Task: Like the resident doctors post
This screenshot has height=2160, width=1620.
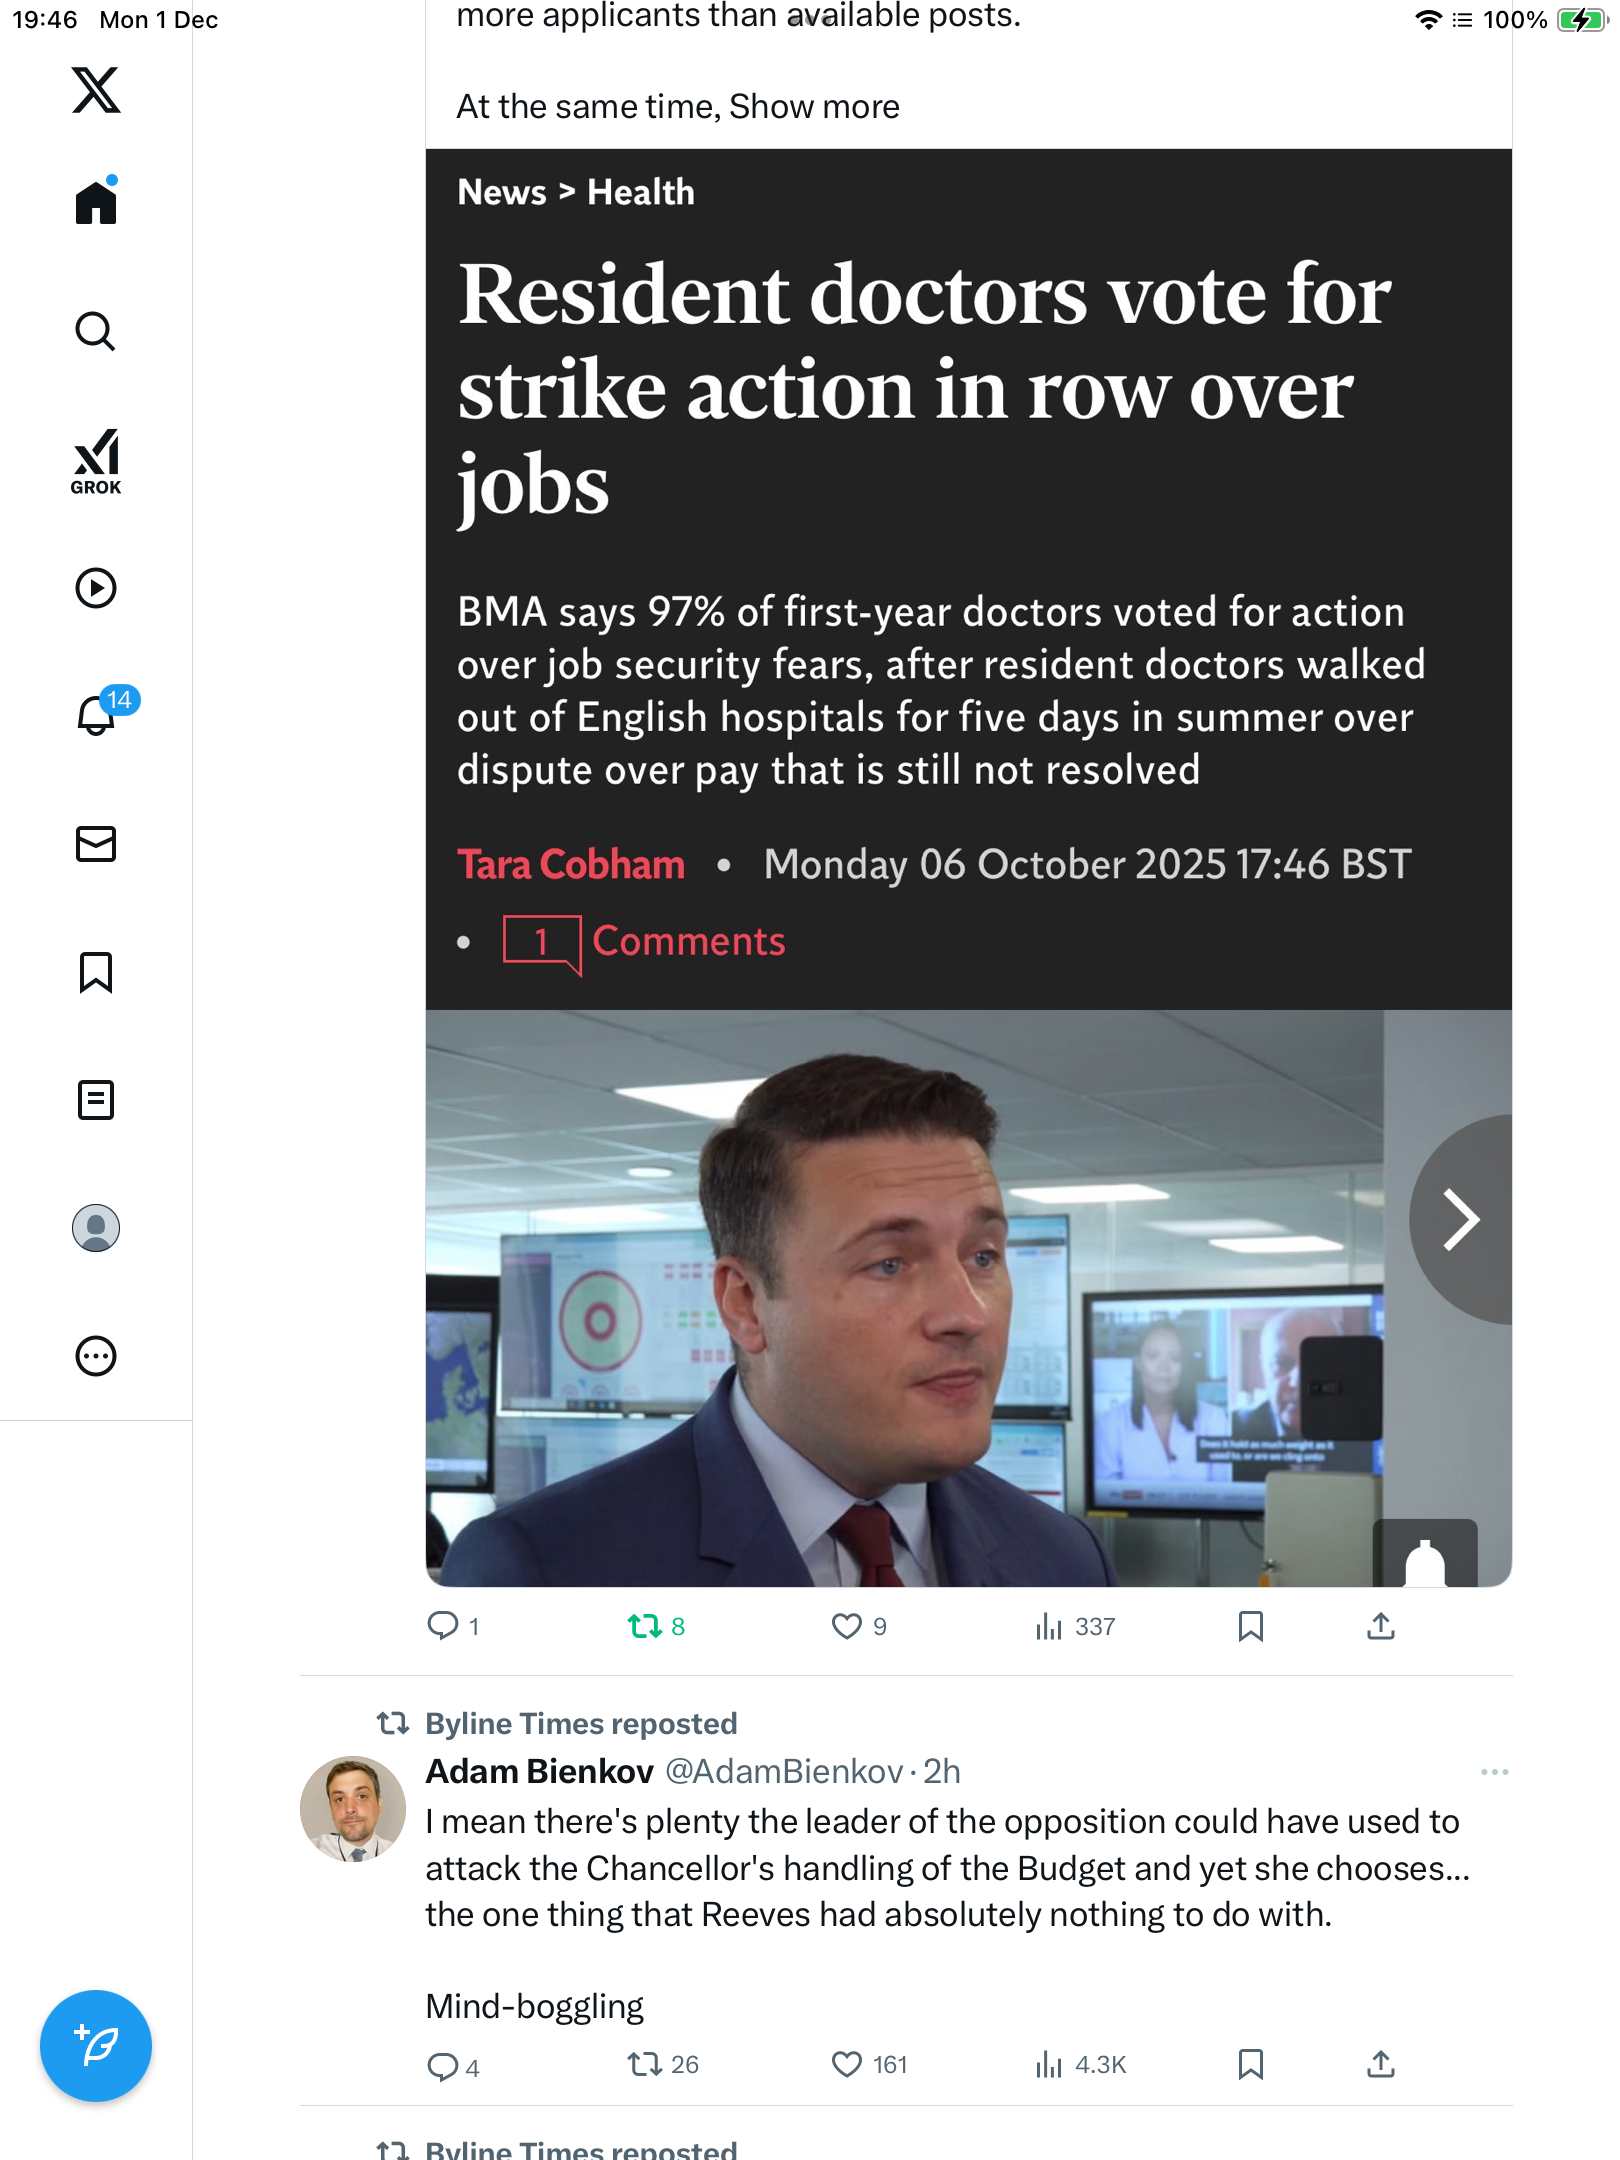Action: (x=847, y=1626)
